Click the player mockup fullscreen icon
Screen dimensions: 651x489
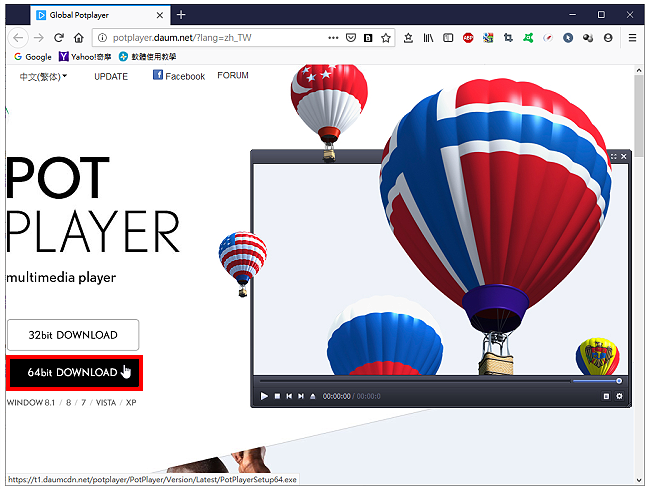[x=614, y=156]
